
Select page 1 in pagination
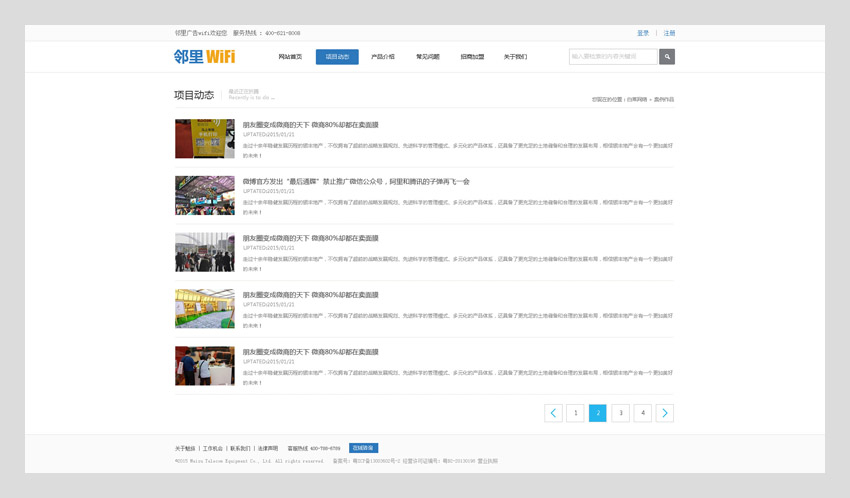(575, 413)
